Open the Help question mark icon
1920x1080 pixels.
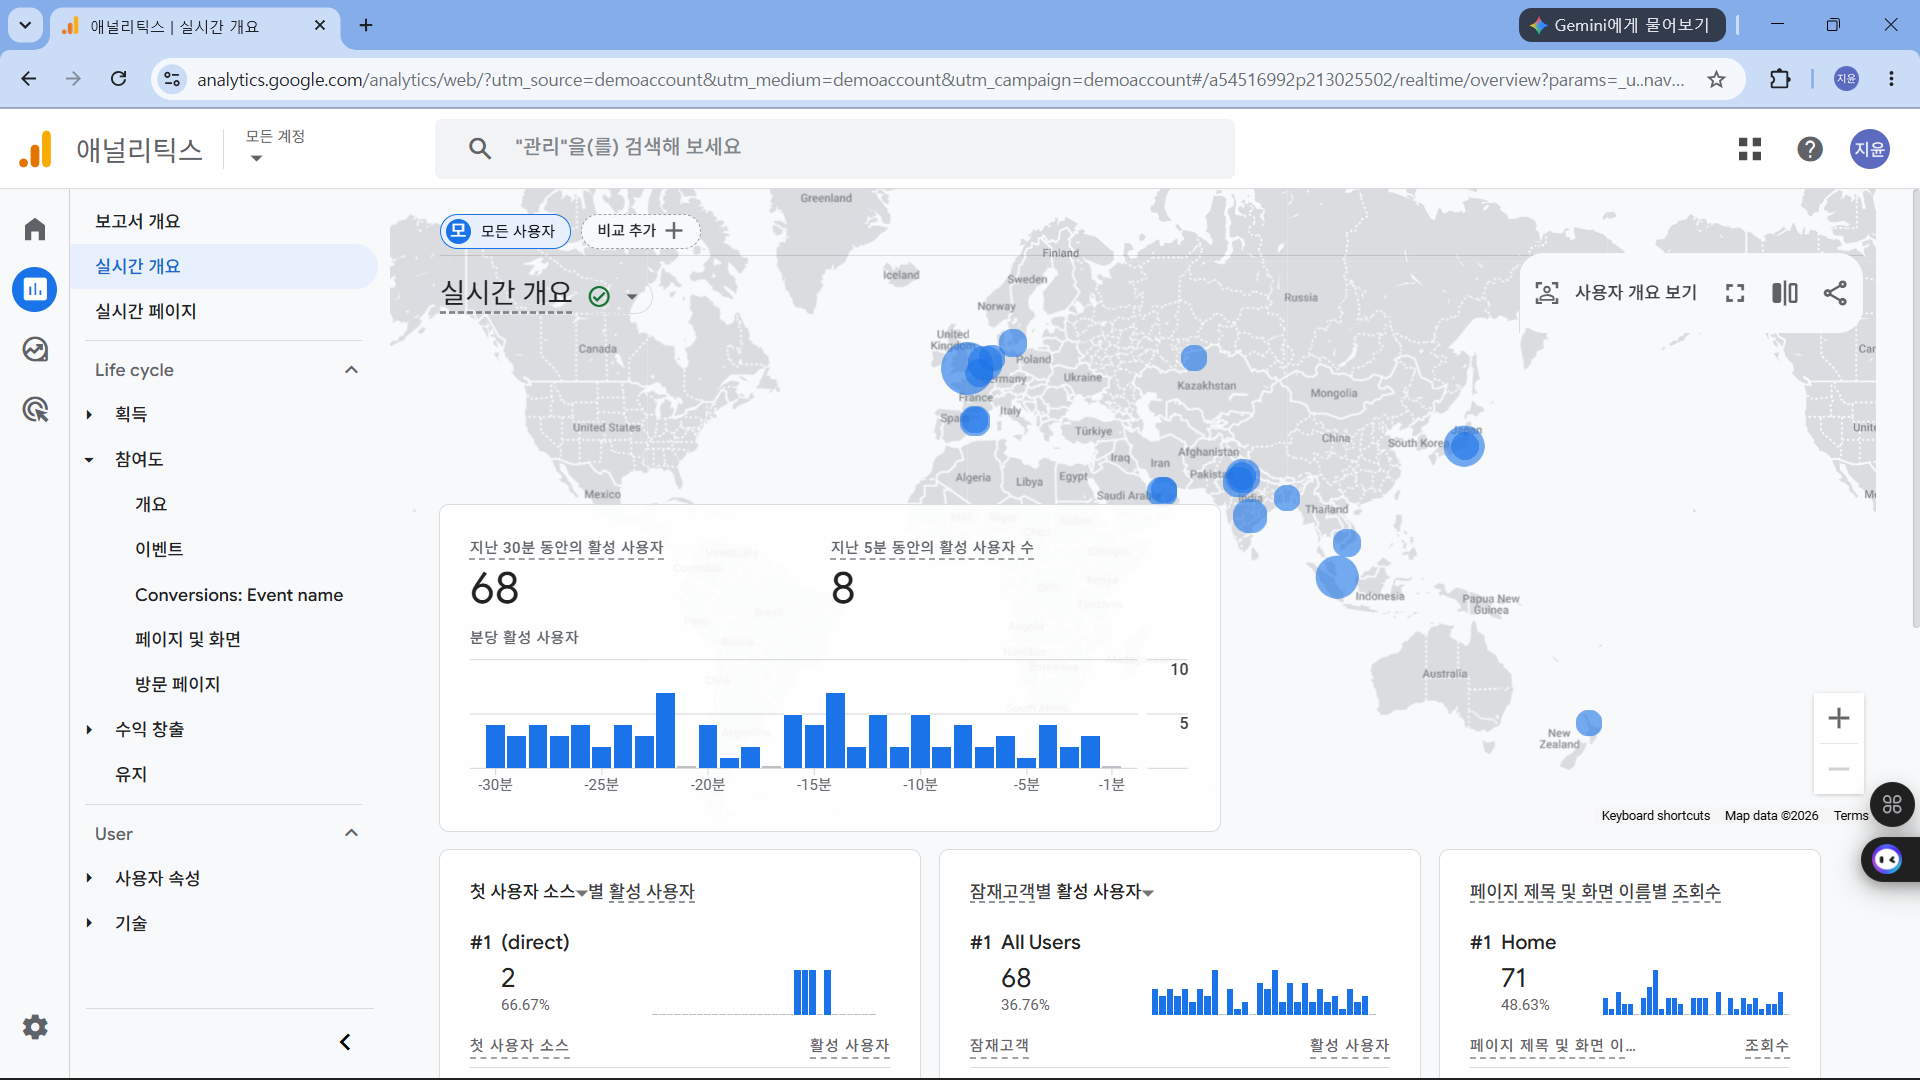[1810, 149]
